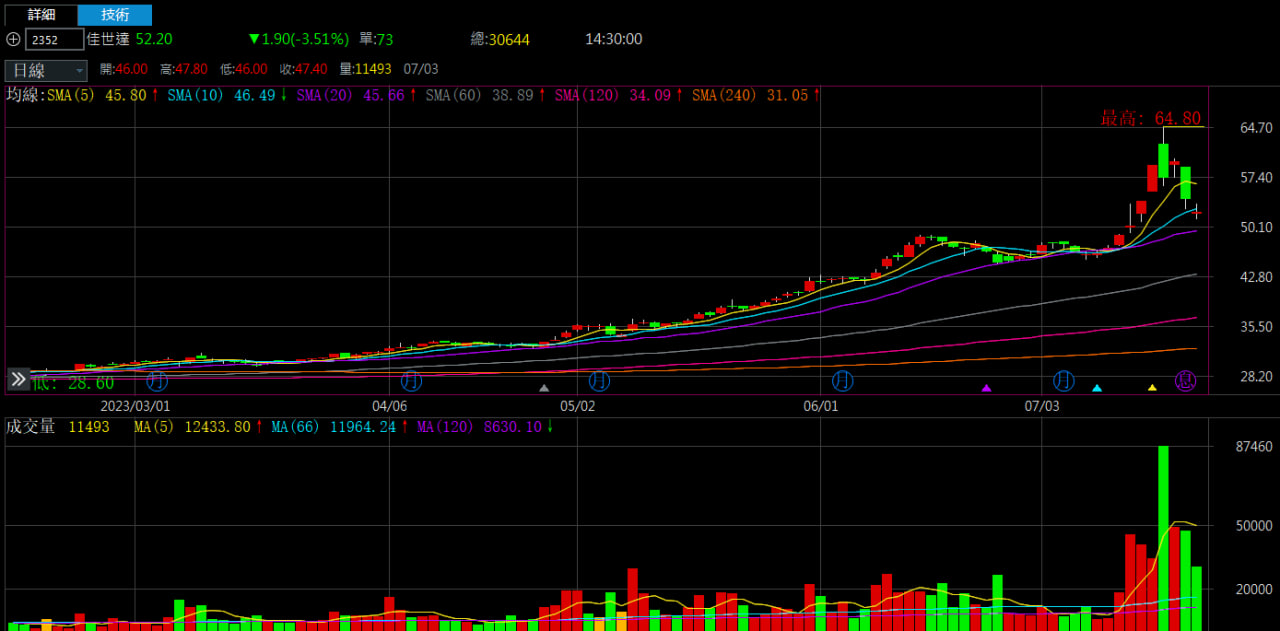Click the gray triangle marker on date axis

[544, 388]
